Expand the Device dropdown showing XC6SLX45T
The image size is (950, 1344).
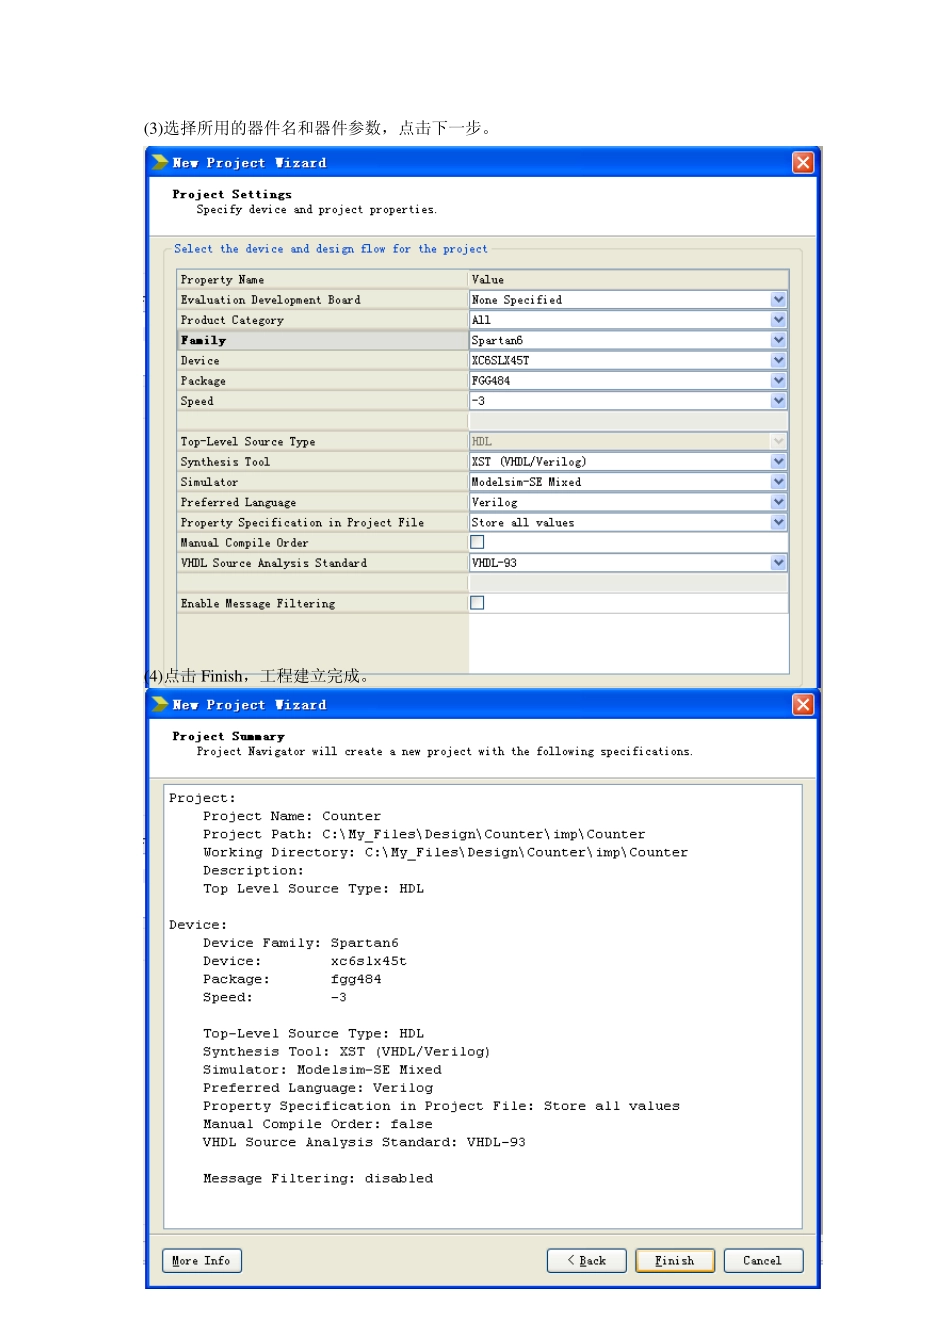(778, 361)
